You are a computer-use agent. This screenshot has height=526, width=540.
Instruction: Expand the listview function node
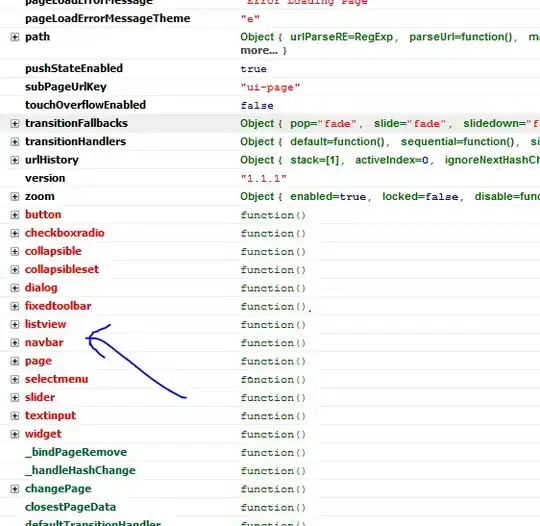pyautogui.click(x=15, y=324)
